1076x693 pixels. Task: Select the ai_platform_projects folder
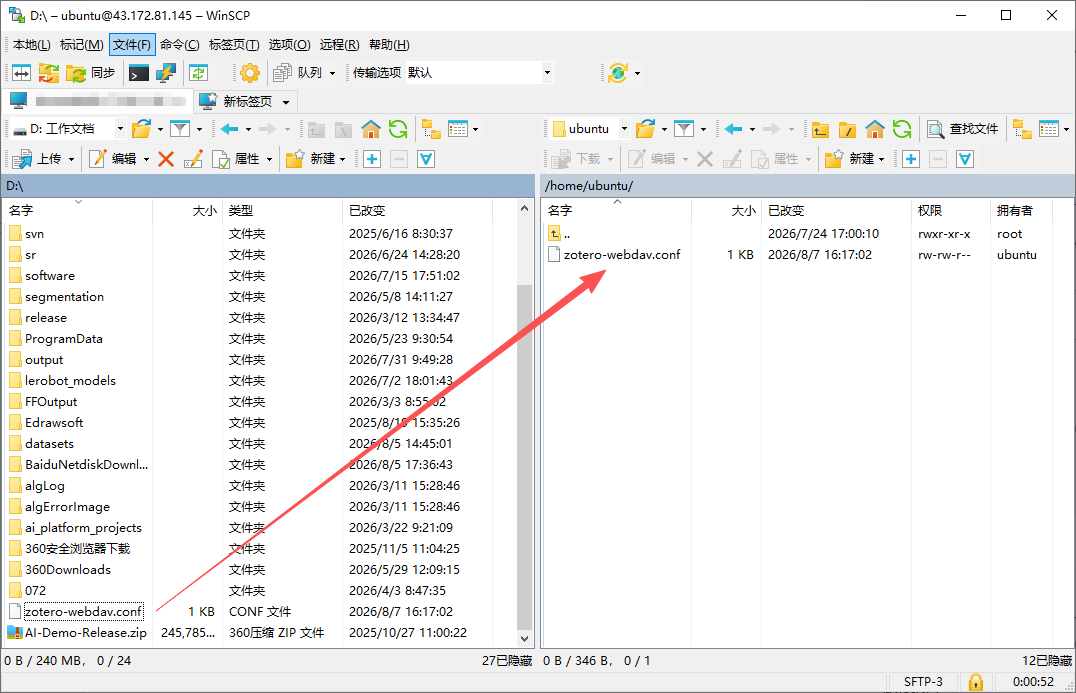click(x=84, y=528)
